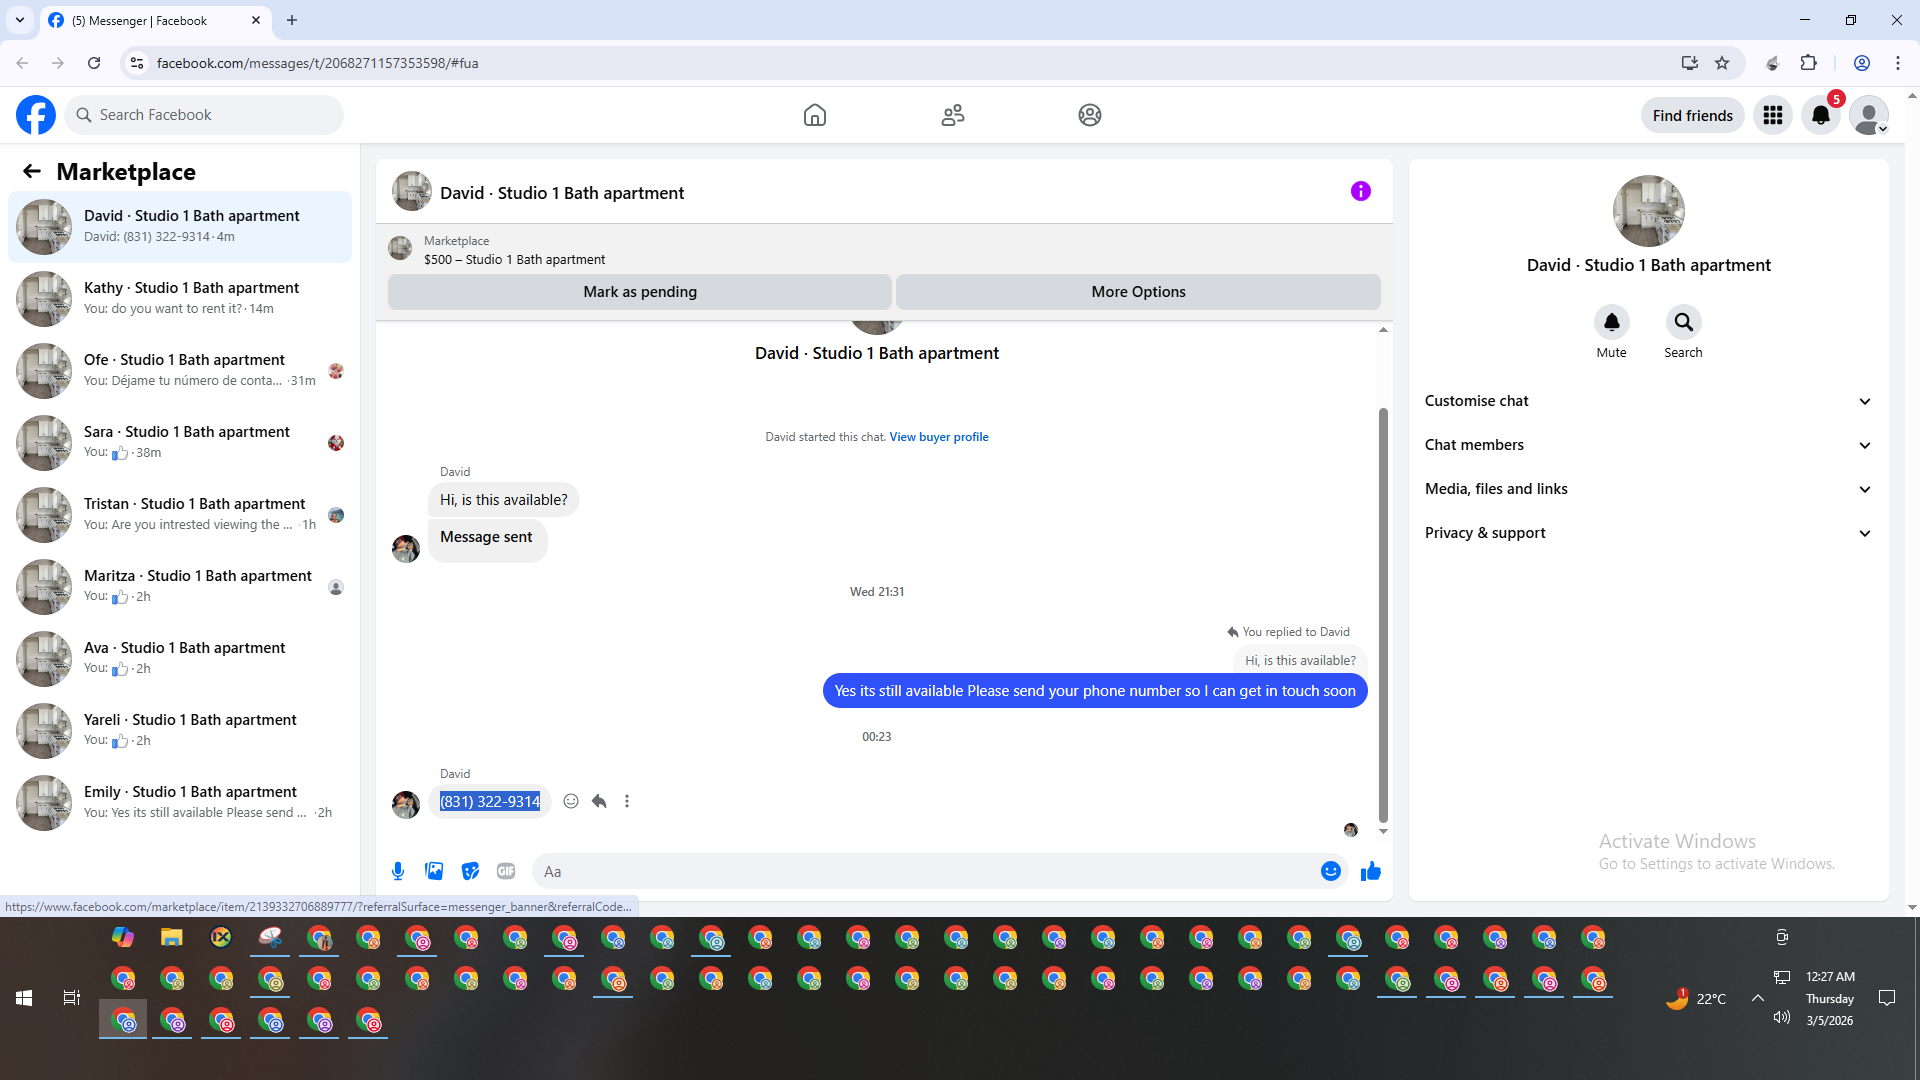The width and height of the screenshot is (1920, 1080).
Task: Click the address bar URL
Action: pyautogui.click(x=317, y=63)
